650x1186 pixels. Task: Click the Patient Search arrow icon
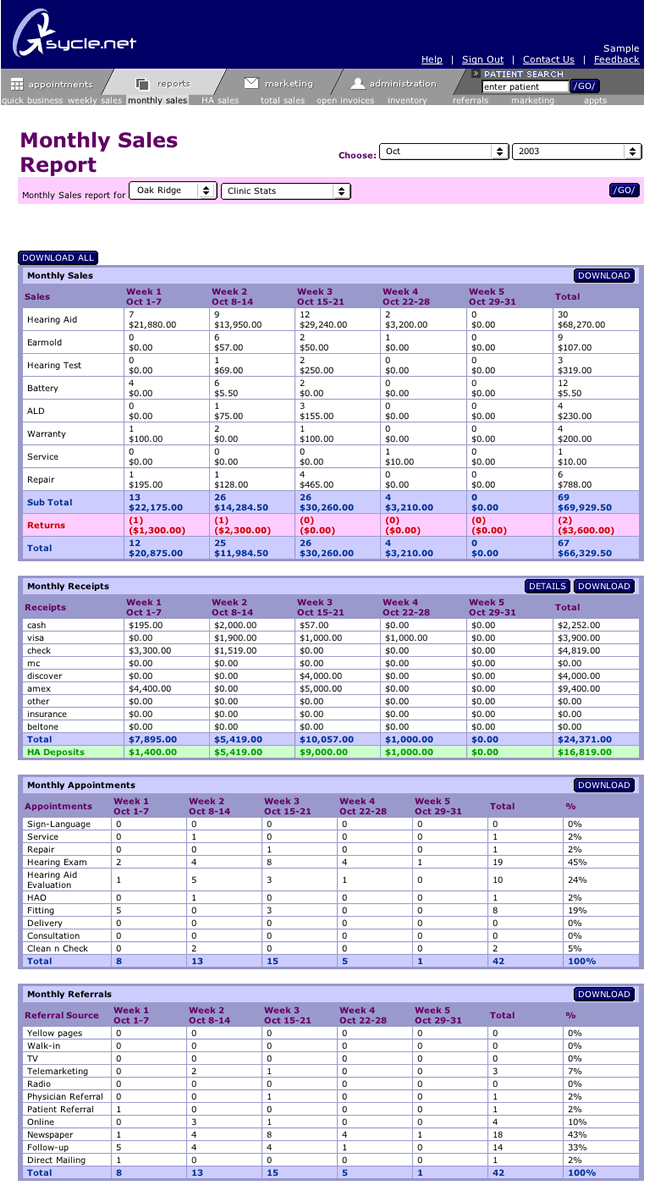click(476, 74)
